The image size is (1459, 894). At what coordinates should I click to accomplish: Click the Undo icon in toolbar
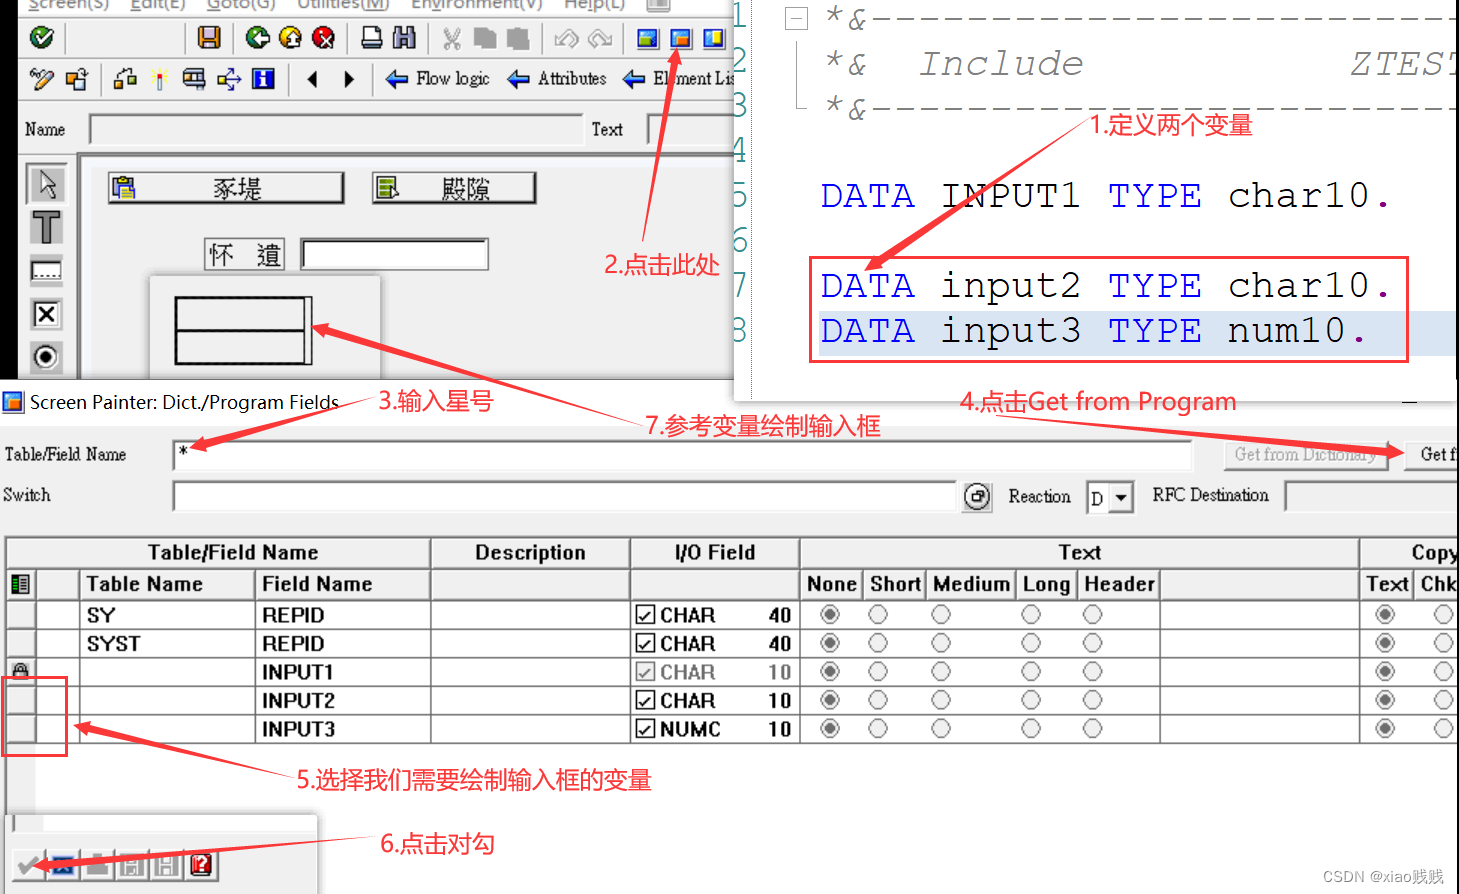[x=567, y=38]
